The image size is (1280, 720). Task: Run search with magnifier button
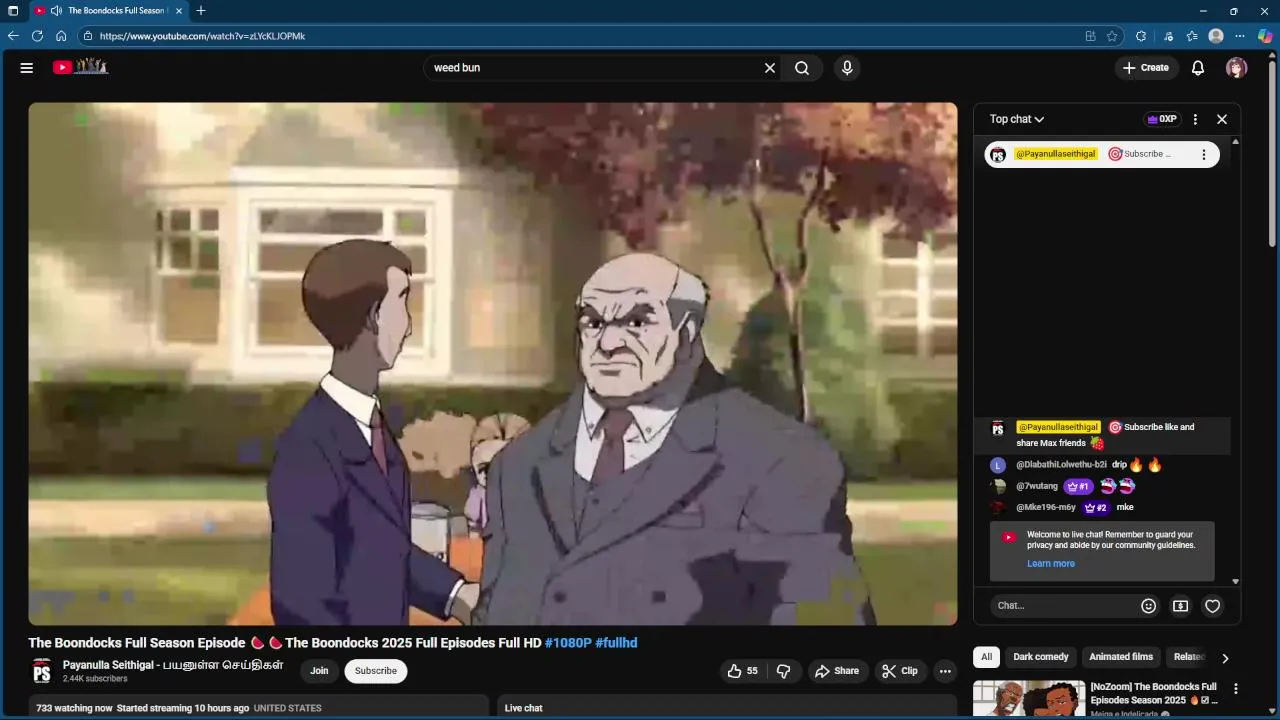802,68
